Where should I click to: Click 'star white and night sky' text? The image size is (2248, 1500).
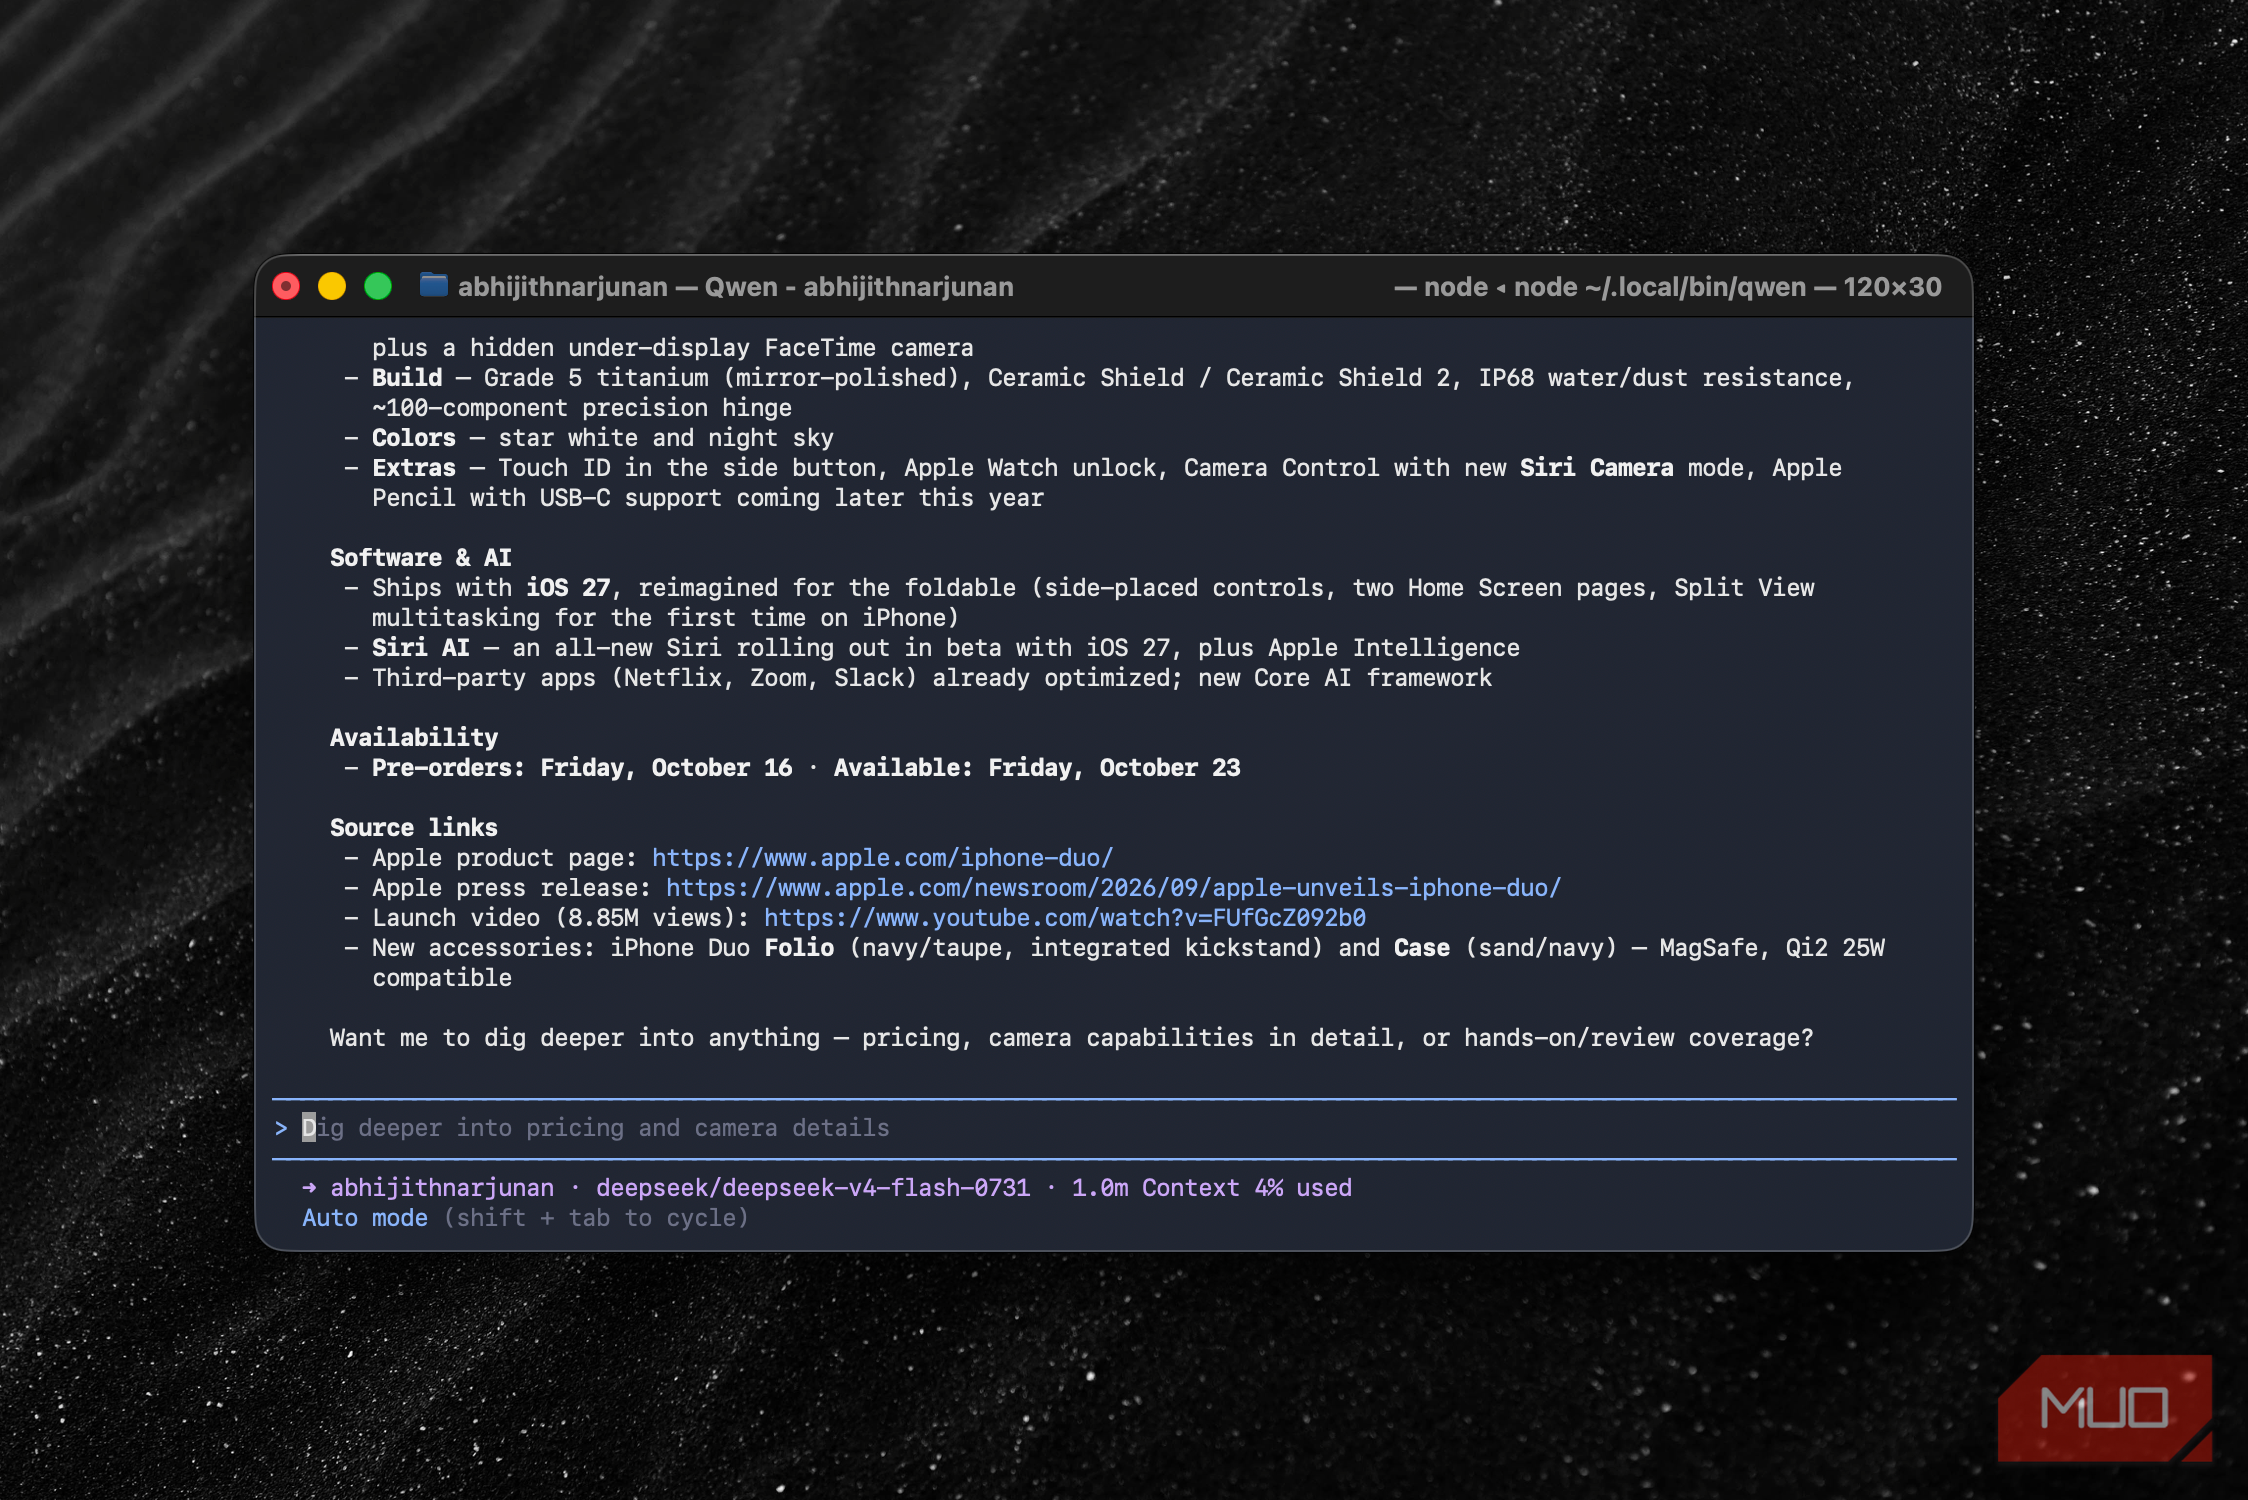[666, 438]
